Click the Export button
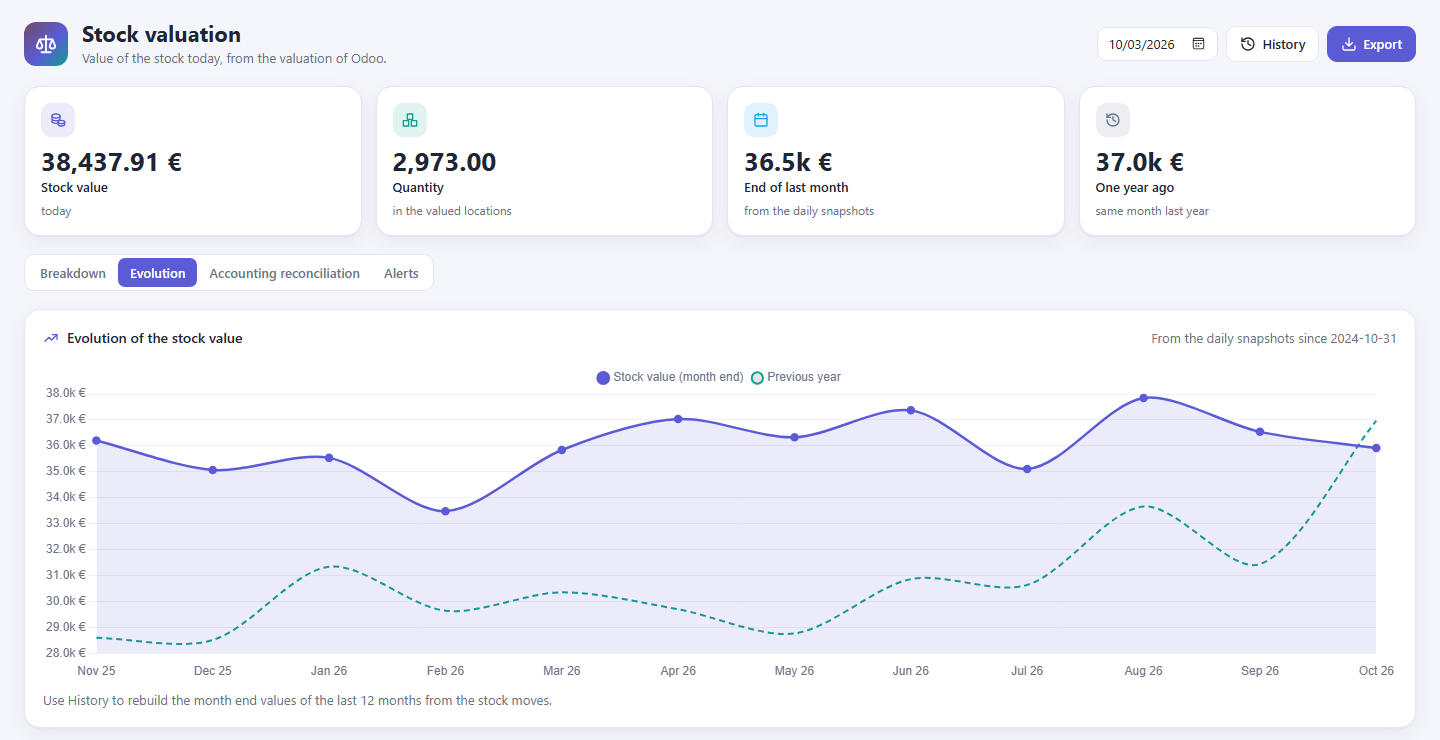The width and height of the screenshot is (1440, 740). tap(1371, 44)
